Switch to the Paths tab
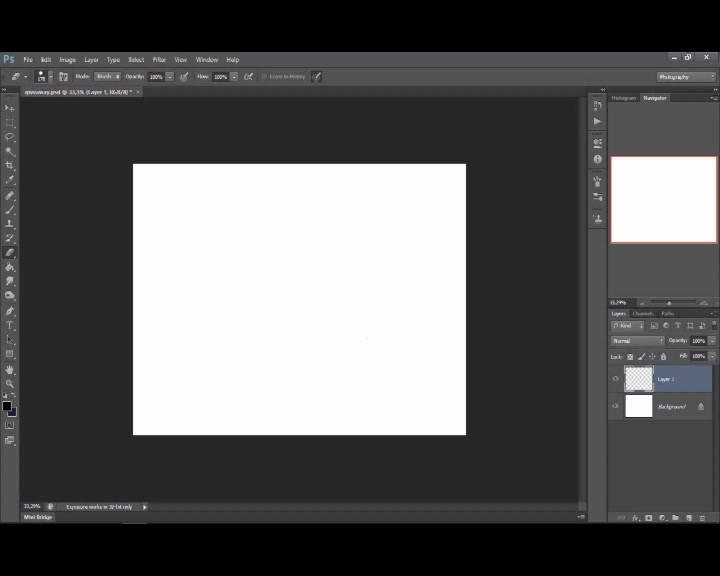This screenshot has height=576, width=720. click(668, 314)
